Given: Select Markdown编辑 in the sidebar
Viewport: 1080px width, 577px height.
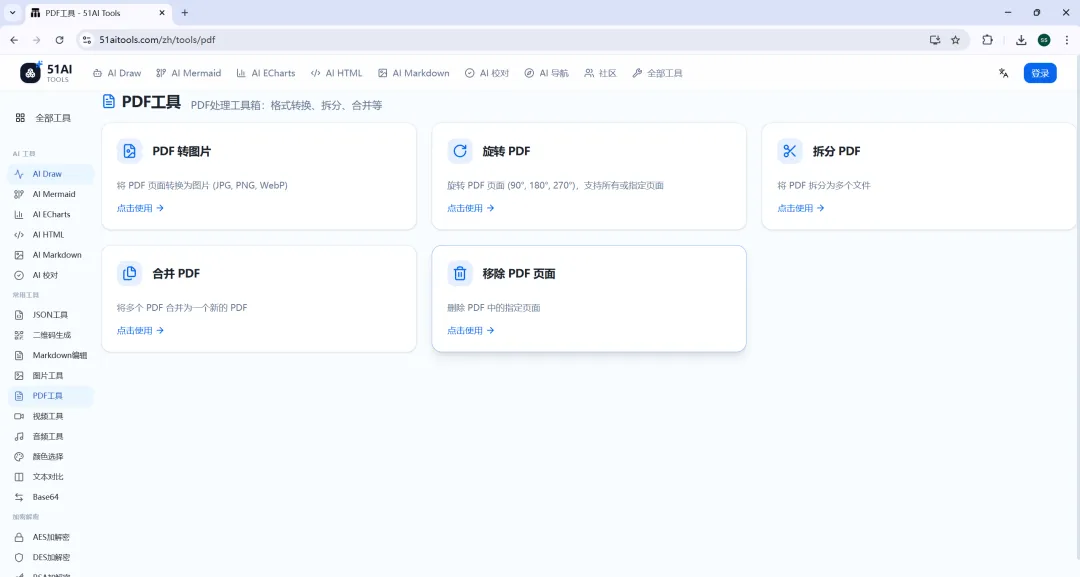Looking at the screenshot, I should tap(51, 355).
